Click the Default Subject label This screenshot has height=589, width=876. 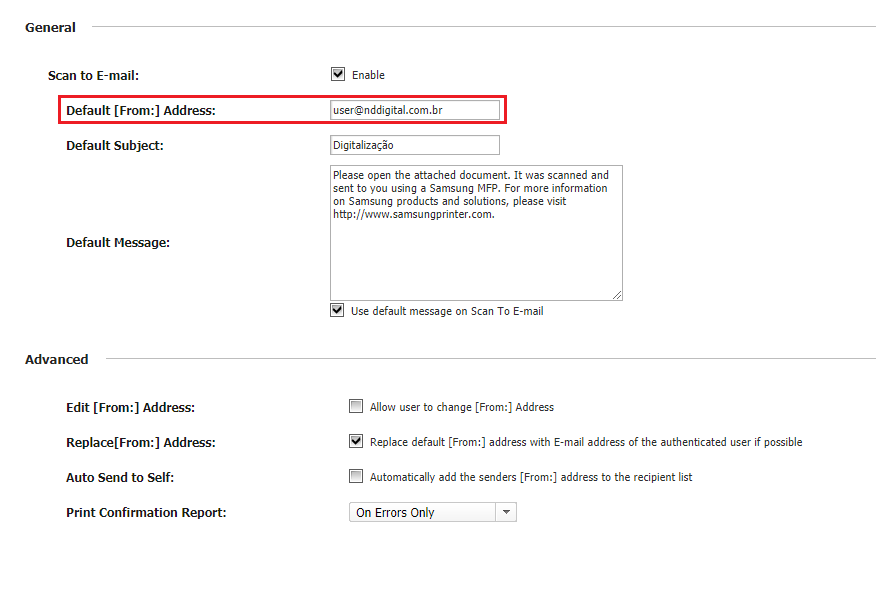pos(115,146)
